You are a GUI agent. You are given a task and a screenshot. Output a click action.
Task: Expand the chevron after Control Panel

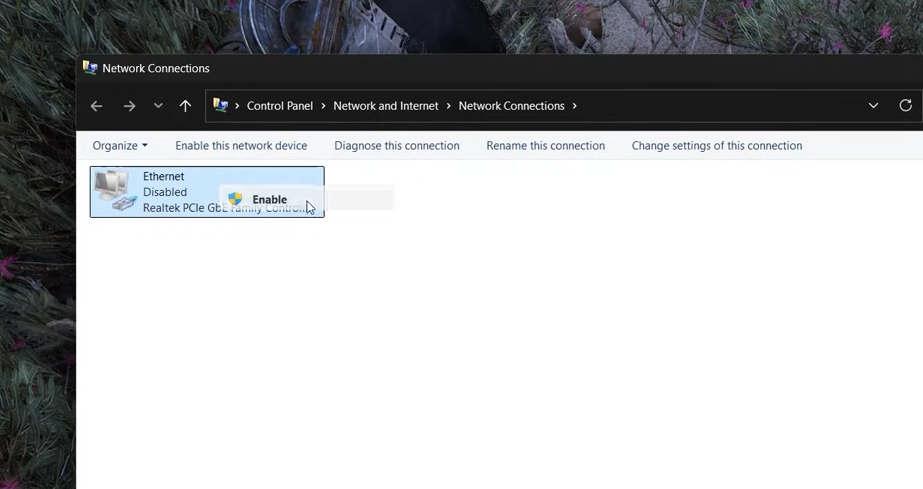pos(323,106)
